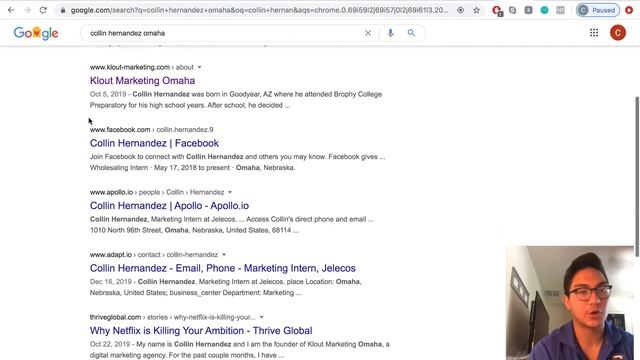Click the teal round extension icon
The image size is (640, 360).
click(544, 10)
